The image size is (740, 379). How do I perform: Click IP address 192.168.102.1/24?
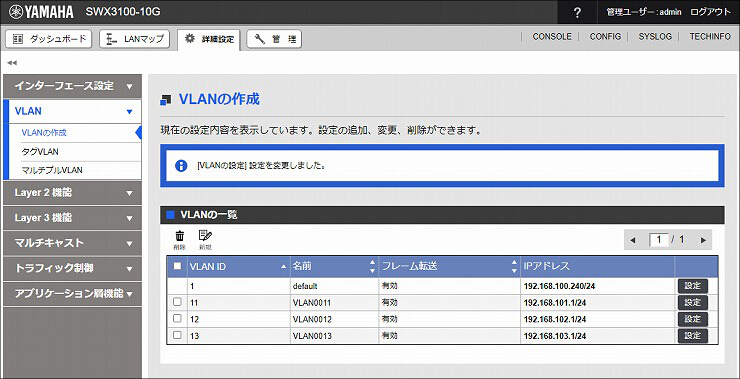click(x=555, y=320)
